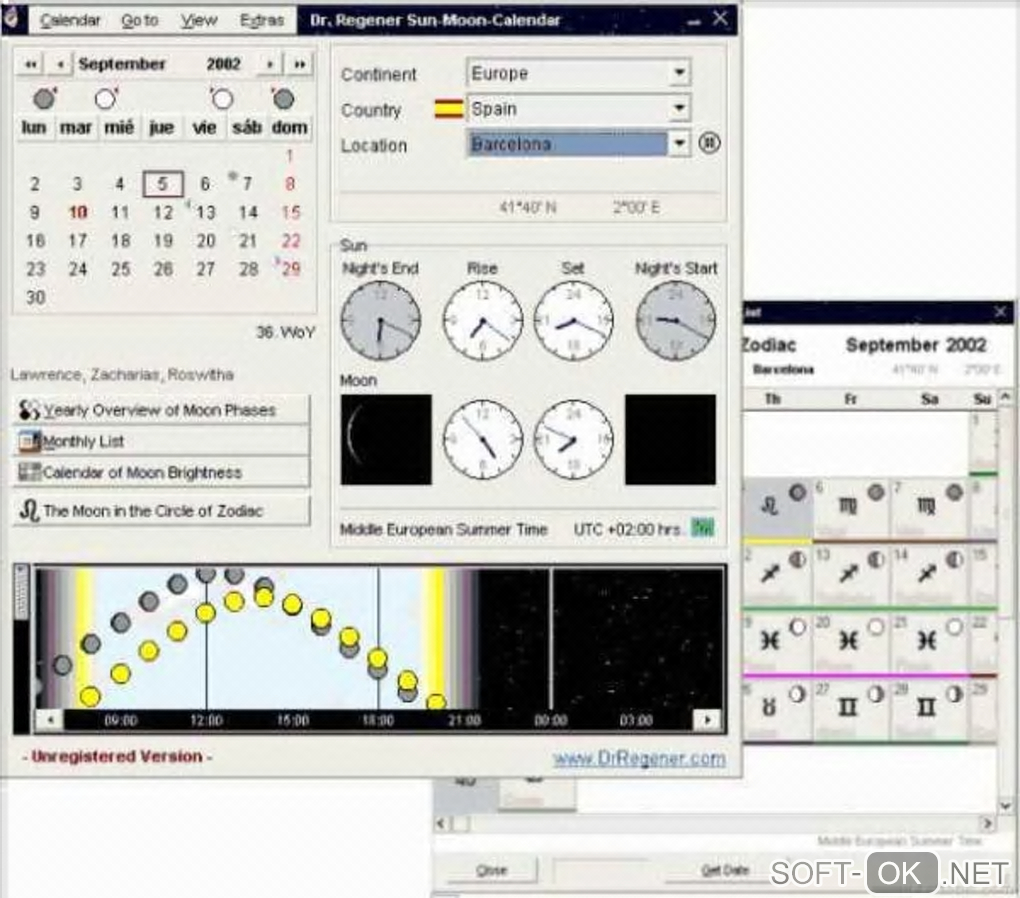The image size is (1020, 898).
Task: Click the Moon rise clock
Action: (x=483, y=439)
